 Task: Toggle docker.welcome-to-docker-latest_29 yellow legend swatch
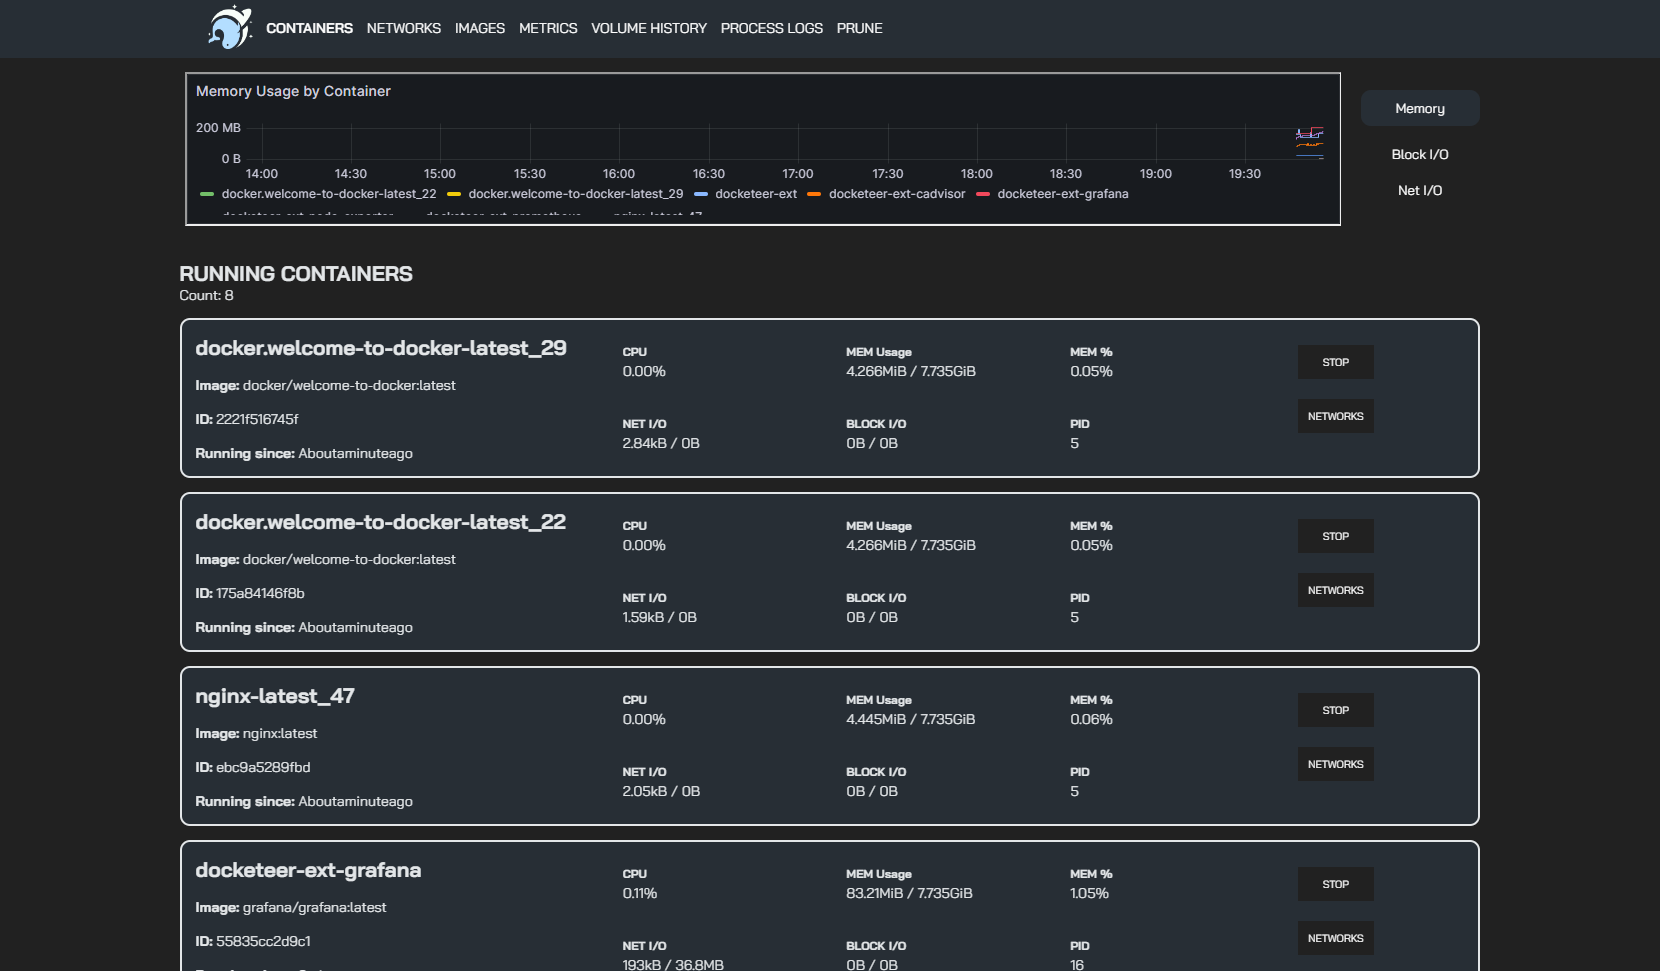454,194
